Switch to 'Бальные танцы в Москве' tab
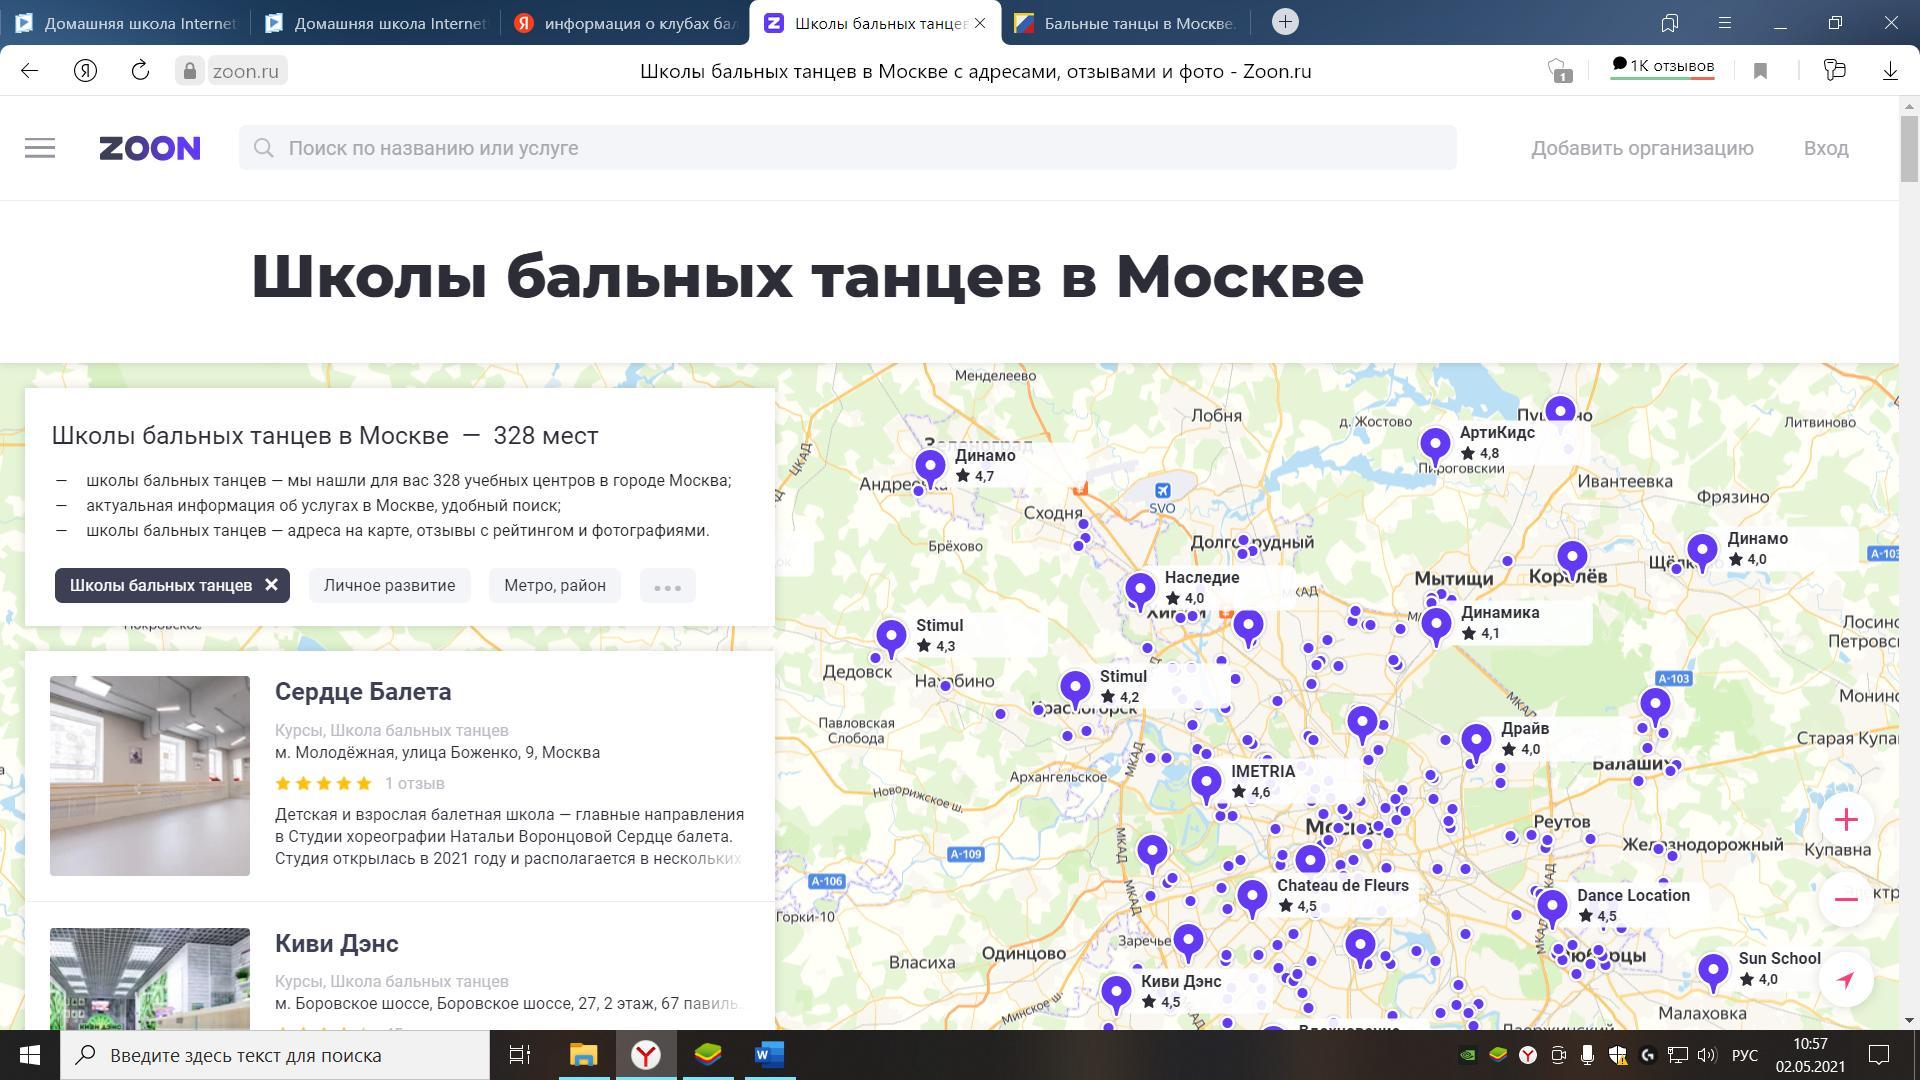Screen dimensions: 1920x1080 point(1125,23)
